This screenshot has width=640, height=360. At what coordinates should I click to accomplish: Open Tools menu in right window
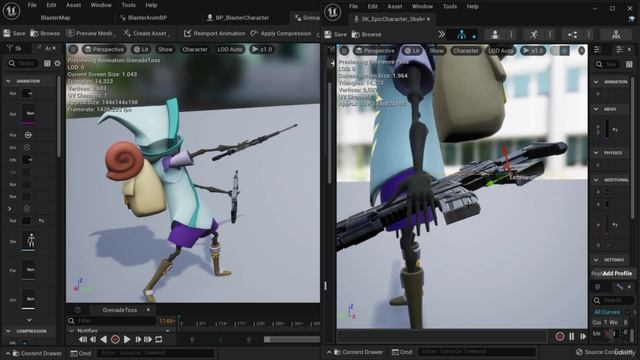pyautogui.click(x=449, y=7)
